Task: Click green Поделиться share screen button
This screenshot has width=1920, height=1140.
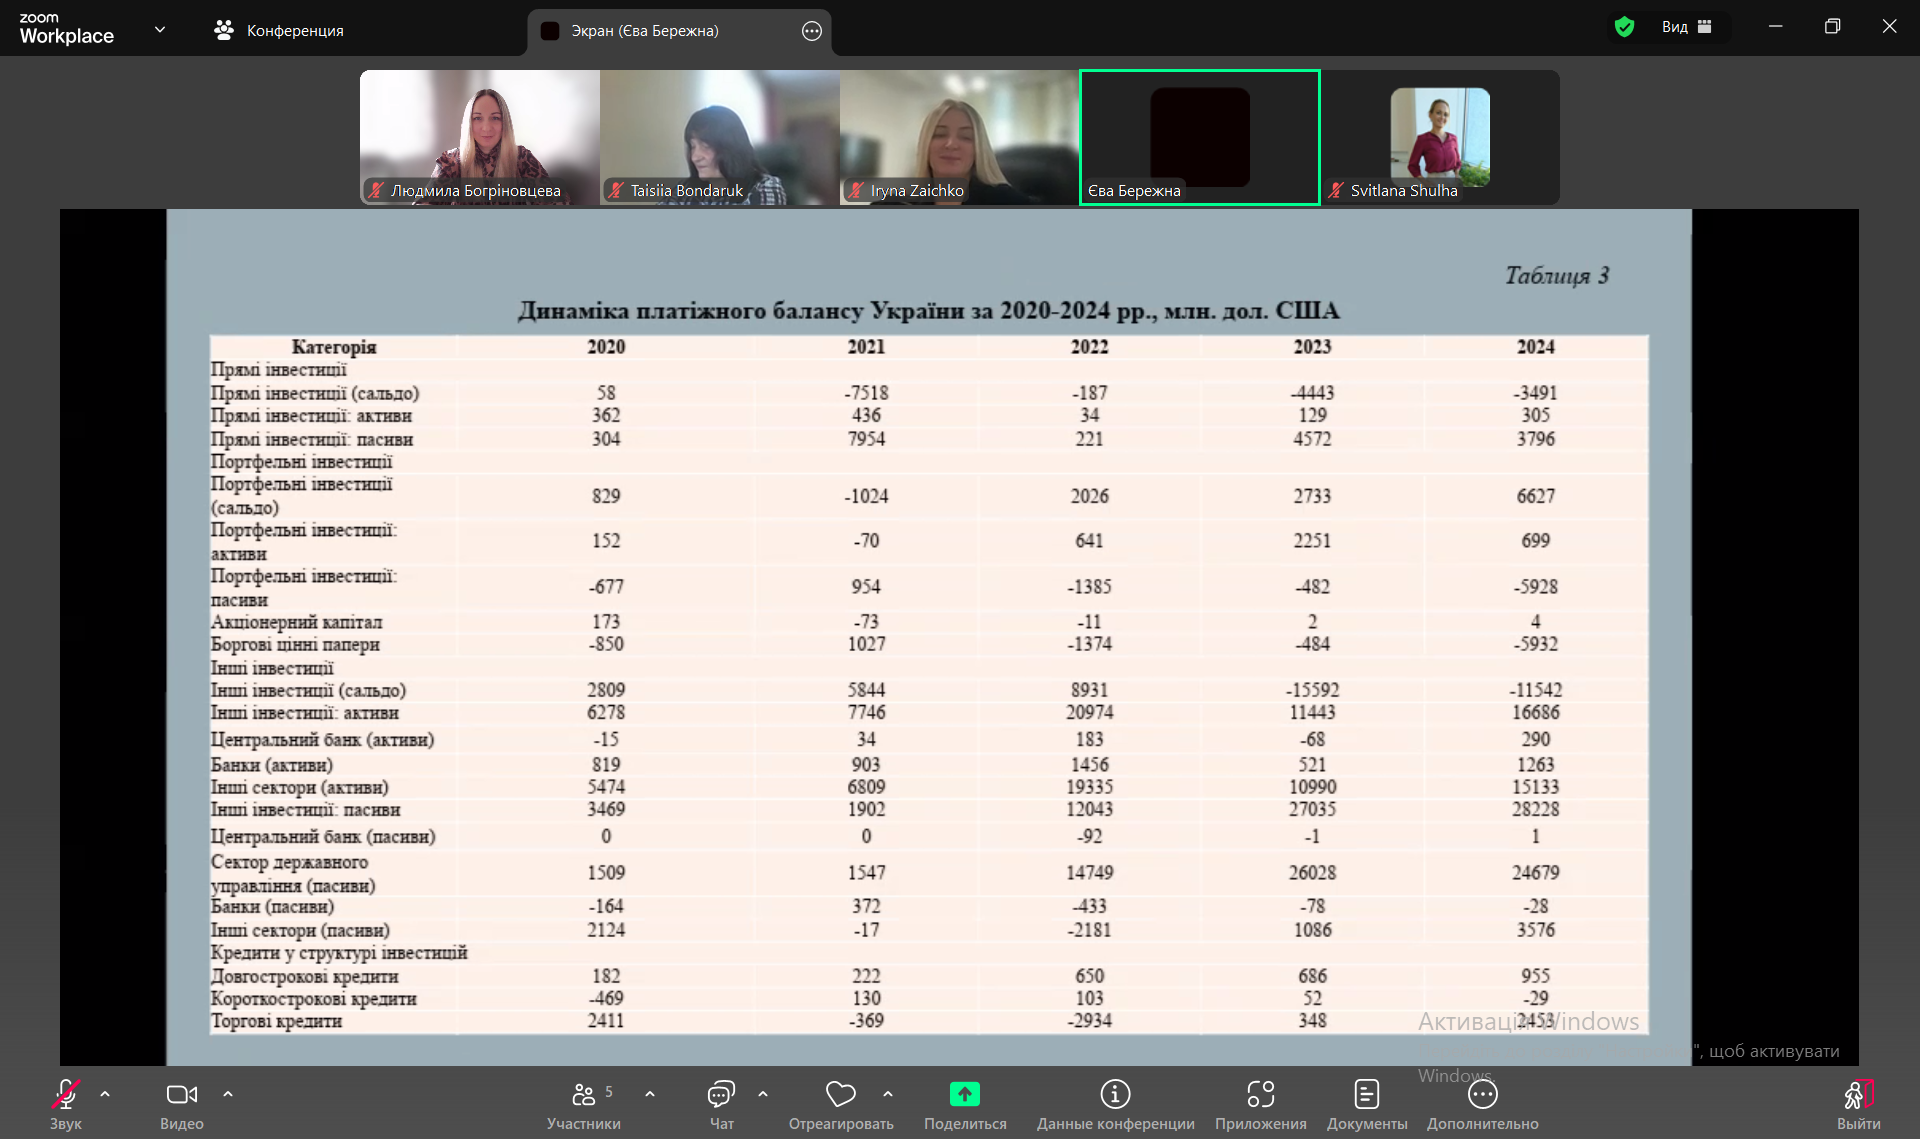Action: pyautogui.click(x=964, y=1095)
